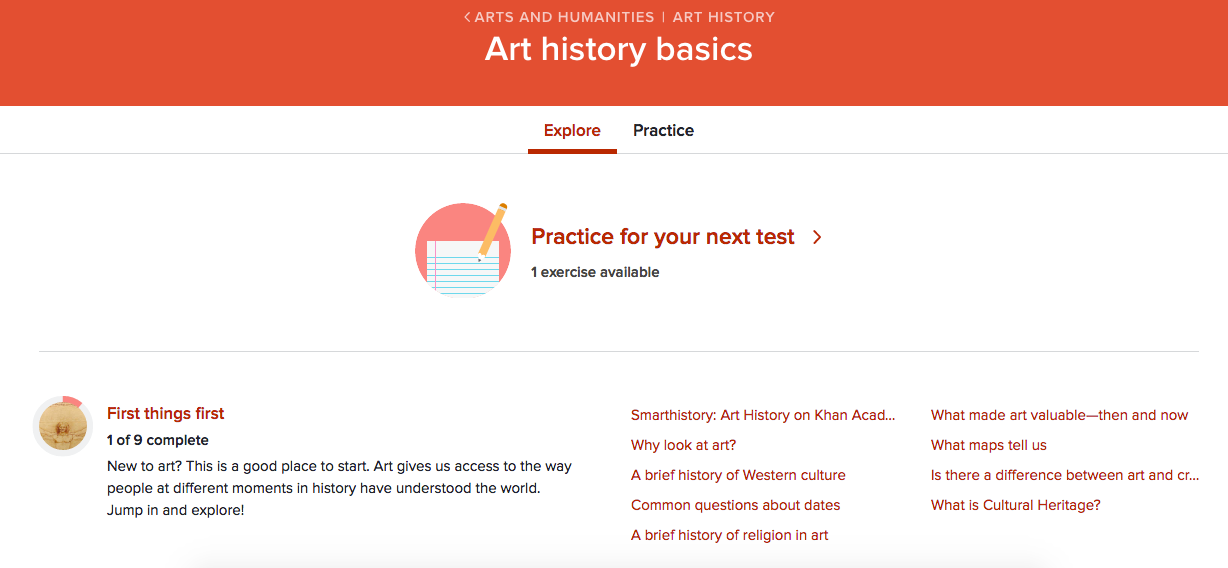Viewport: 1228px width, 568px height.
Task: Select the Explore tab
Action: click(x=572, y=131)
